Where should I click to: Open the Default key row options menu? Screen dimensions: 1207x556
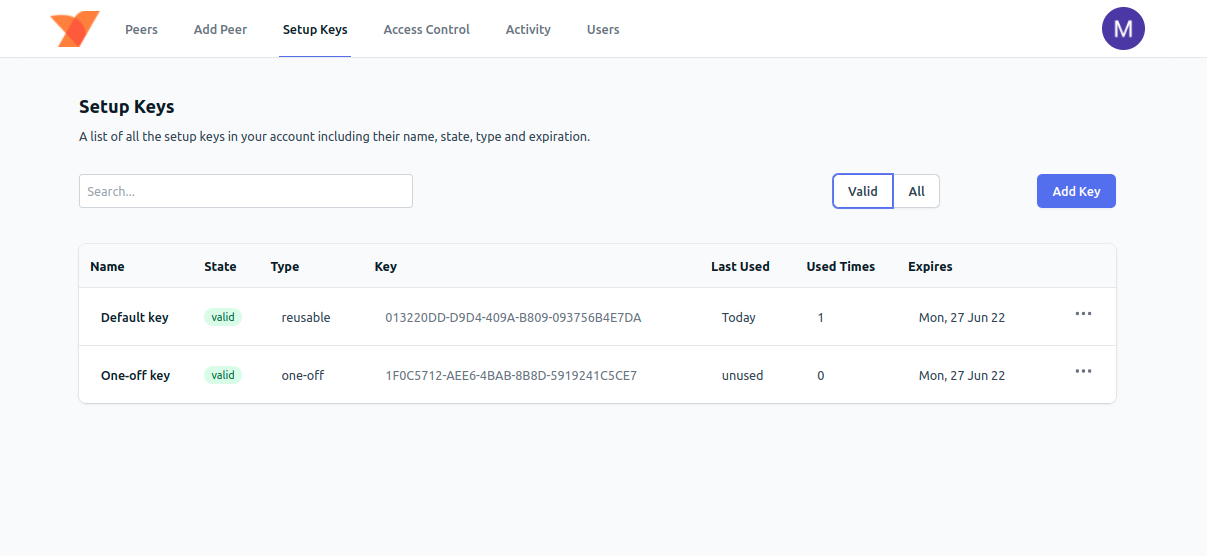tap(1083, 314)
